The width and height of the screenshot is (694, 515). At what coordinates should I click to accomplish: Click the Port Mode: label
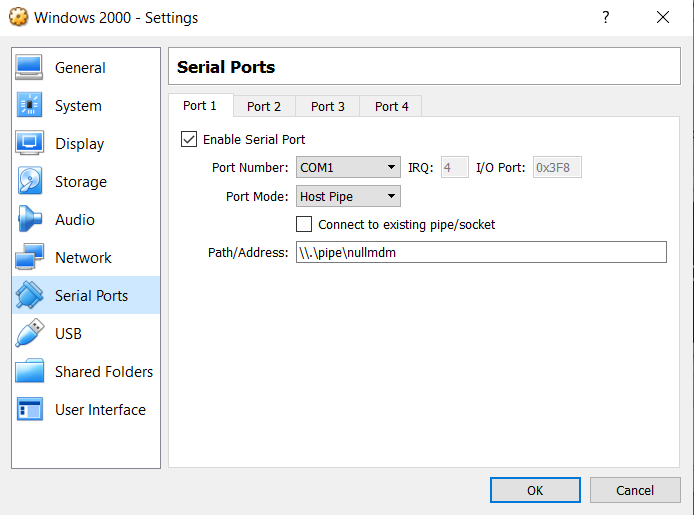pyautogui.click(x=257, y=196)
